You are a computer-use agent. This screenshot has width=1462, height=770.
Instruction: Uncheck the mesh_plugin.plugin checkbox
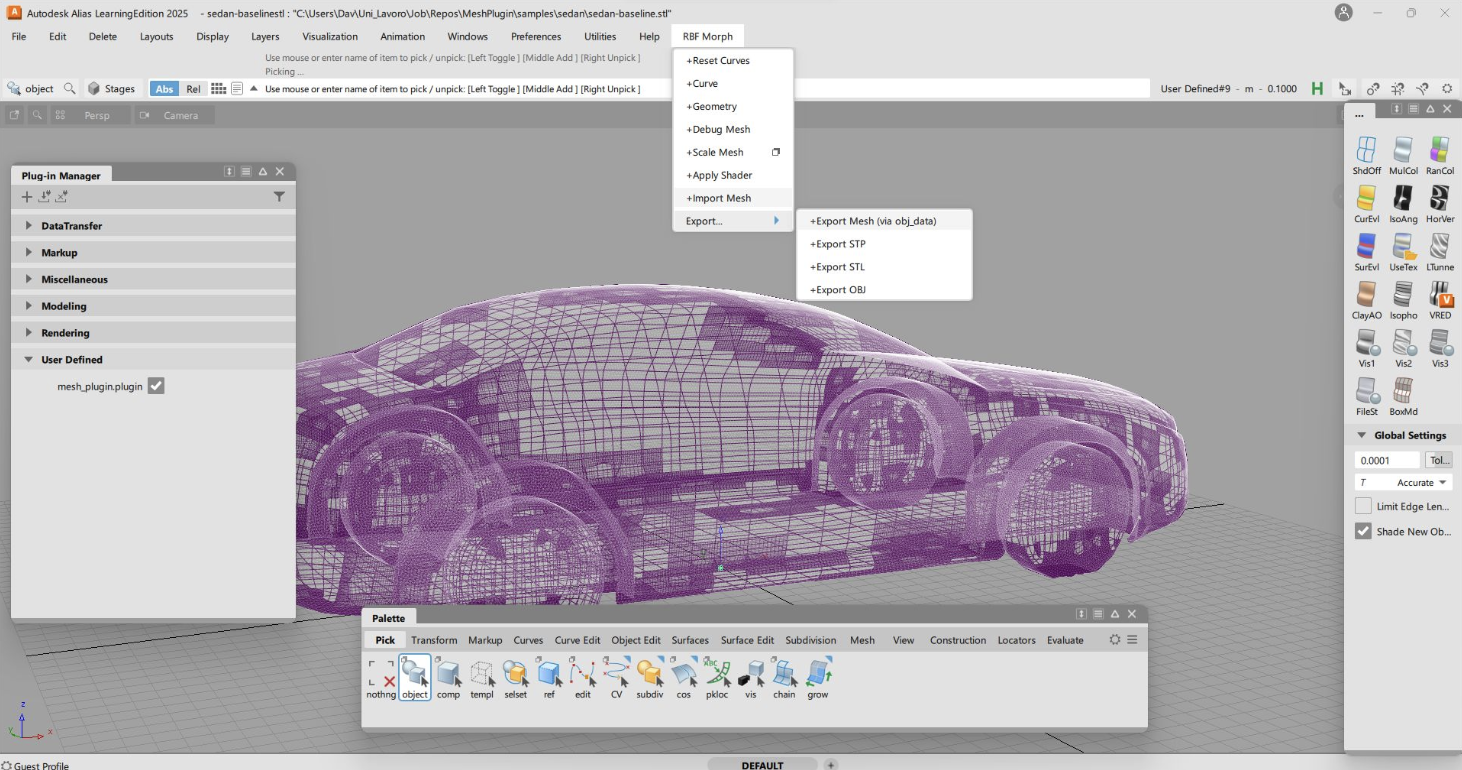[x=156, y=386]
